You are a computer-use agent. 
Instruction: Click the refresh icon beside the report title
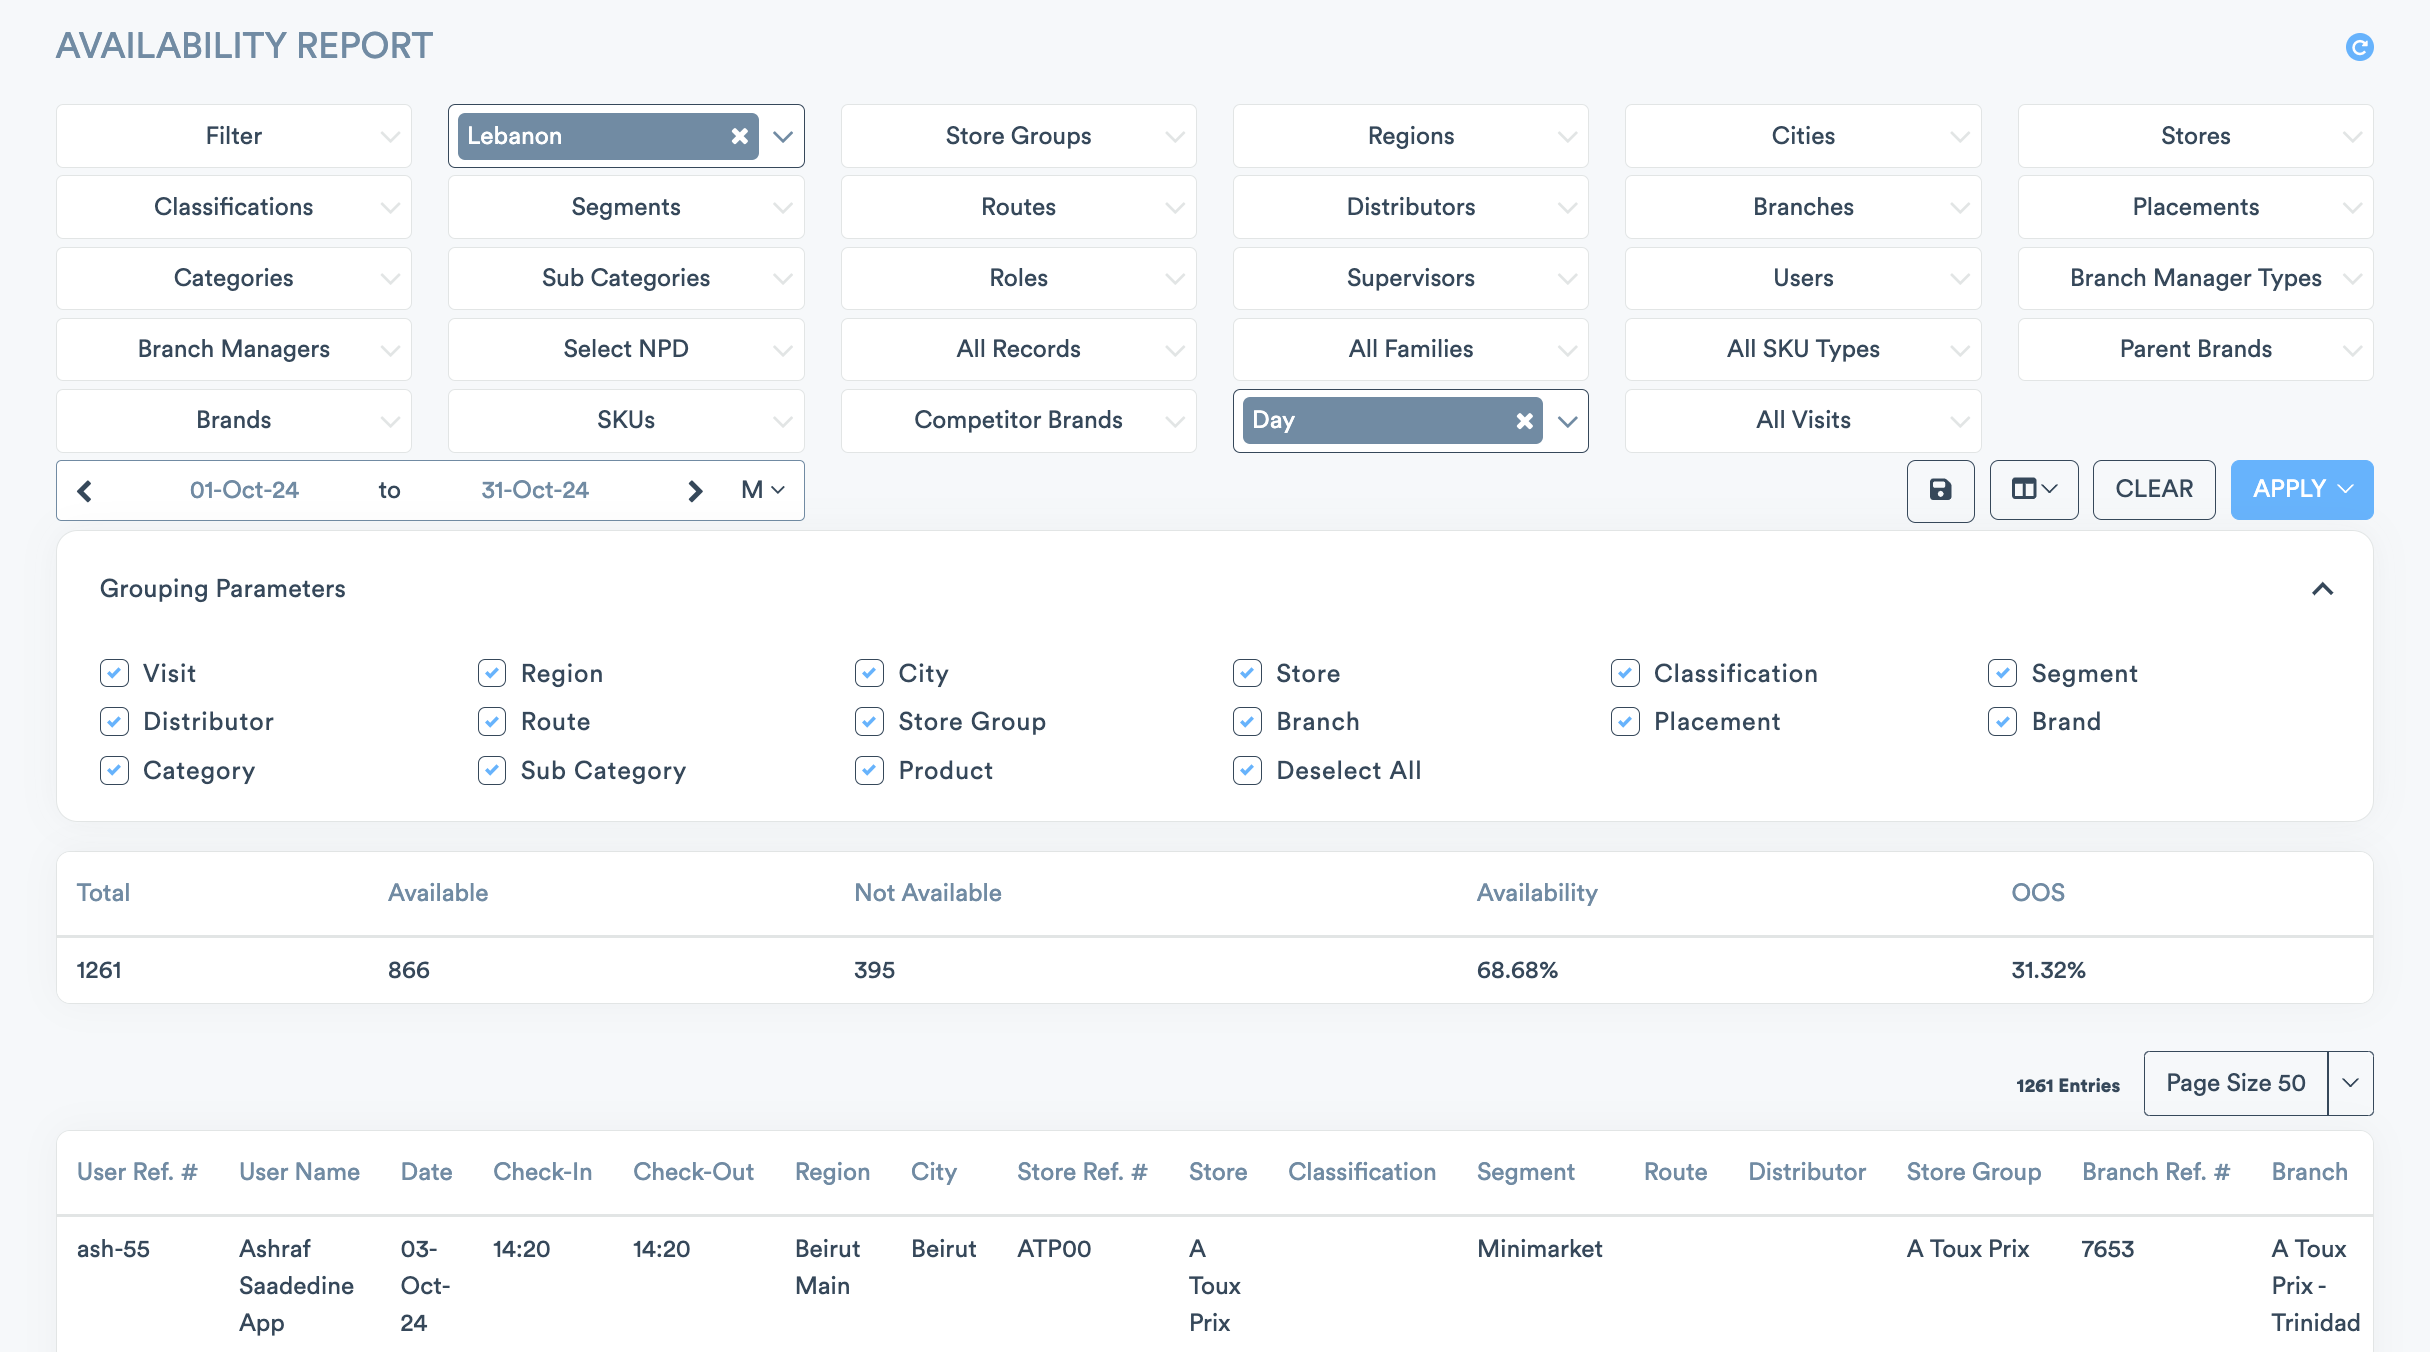(2359, 47)
